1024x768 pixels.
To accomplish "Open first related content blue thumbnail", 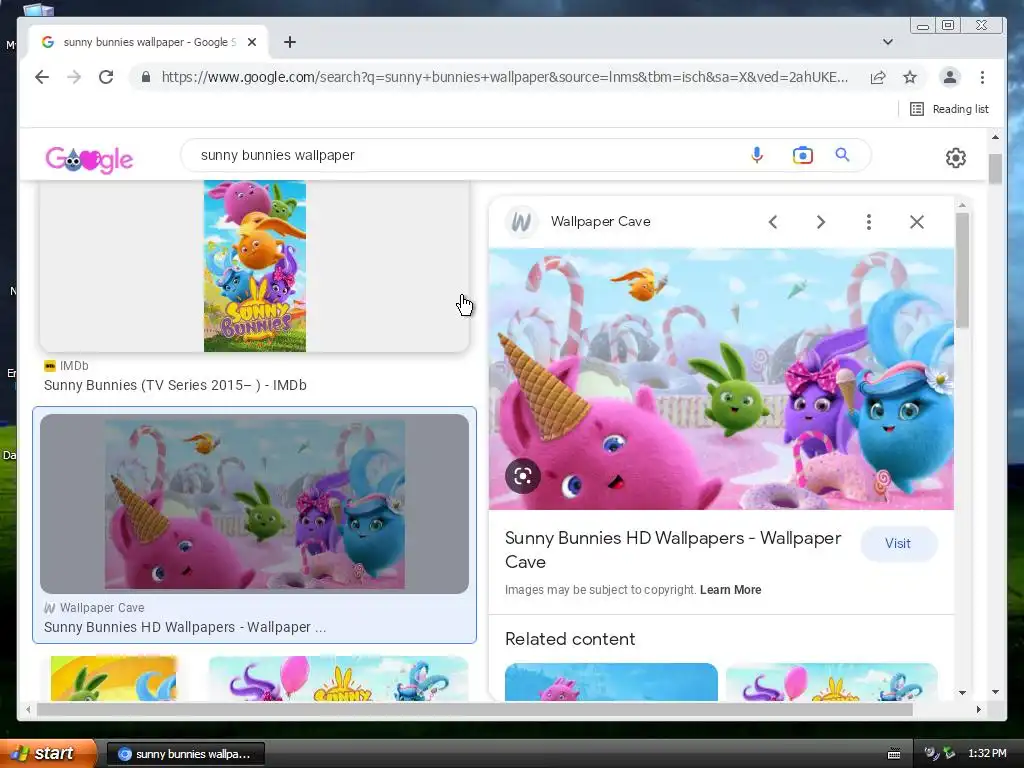I will tap(611, 682).
